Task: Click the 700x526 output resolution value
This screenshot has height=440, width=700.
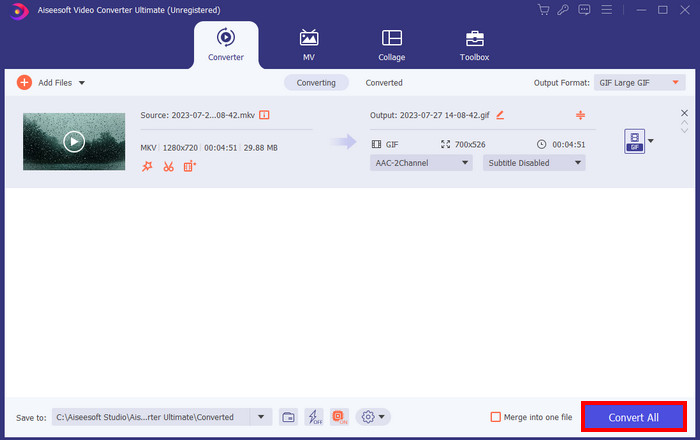Action: coord(470,145)
